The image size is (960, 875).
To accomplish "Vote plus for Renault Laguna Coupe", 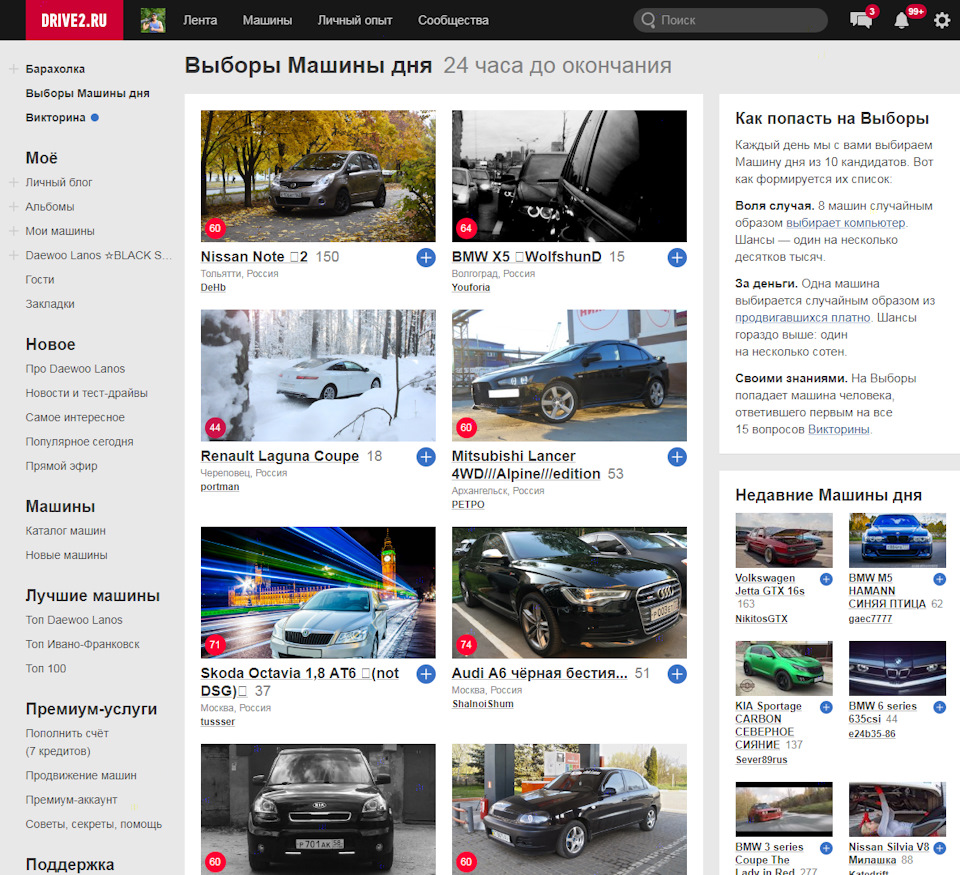I will pos(426,457).
